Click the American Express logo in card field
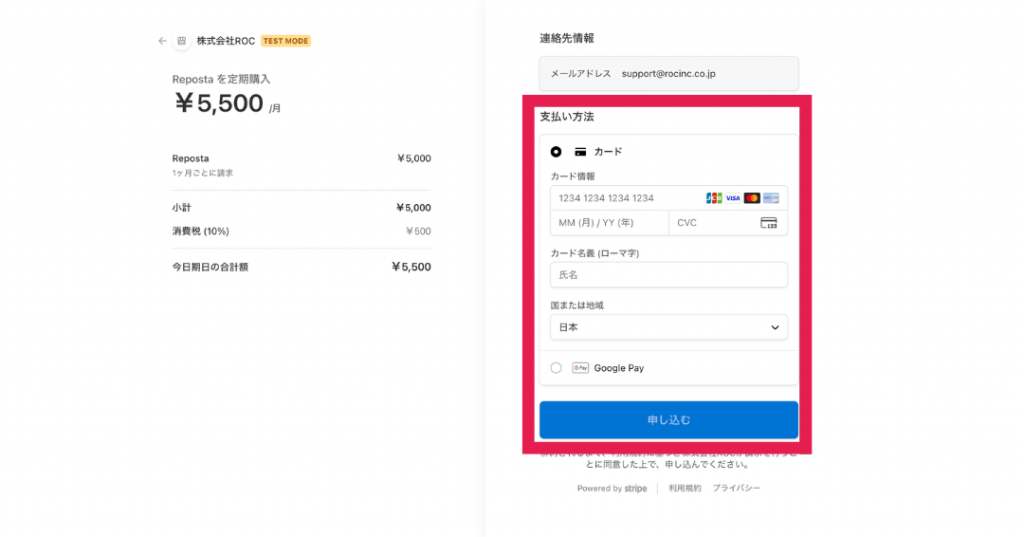This screenshot has height=537, width=1024. click(x=771, y=198)
